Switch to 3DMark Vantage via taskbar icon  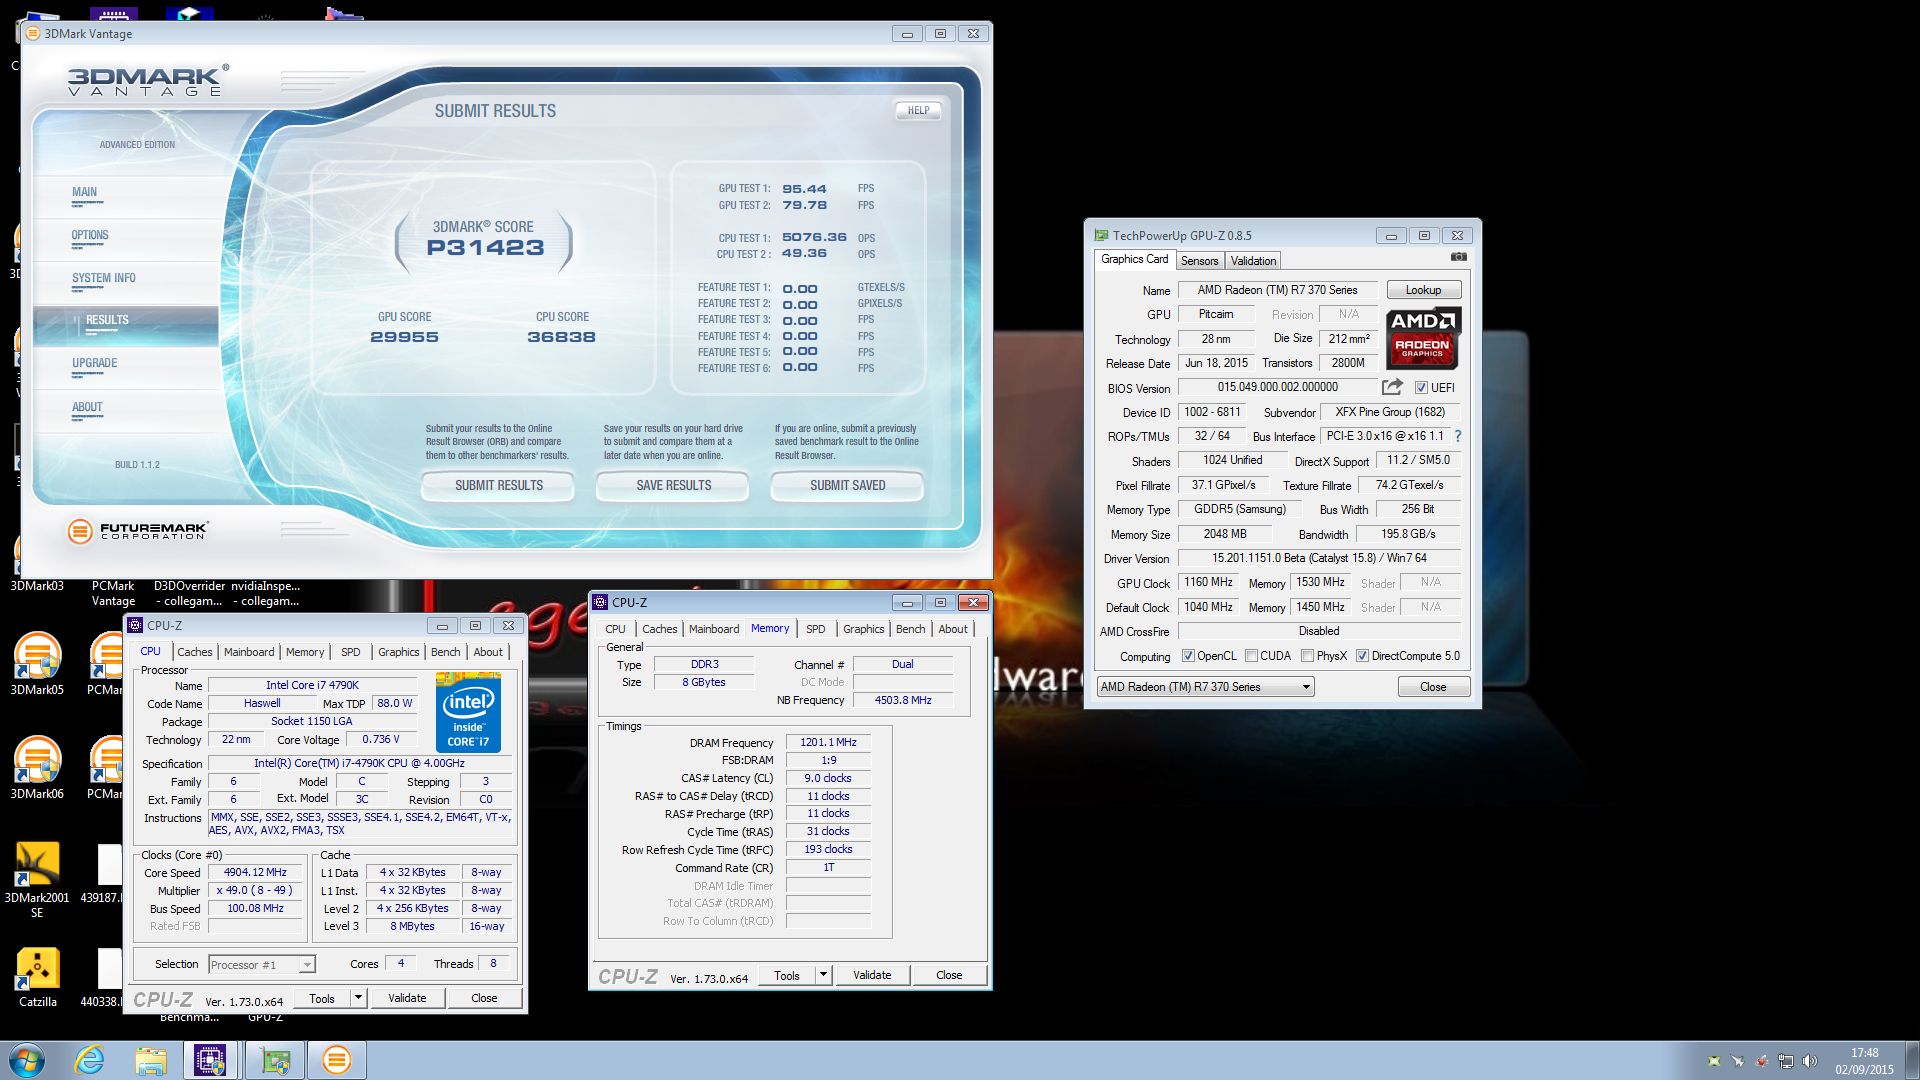337,1060
